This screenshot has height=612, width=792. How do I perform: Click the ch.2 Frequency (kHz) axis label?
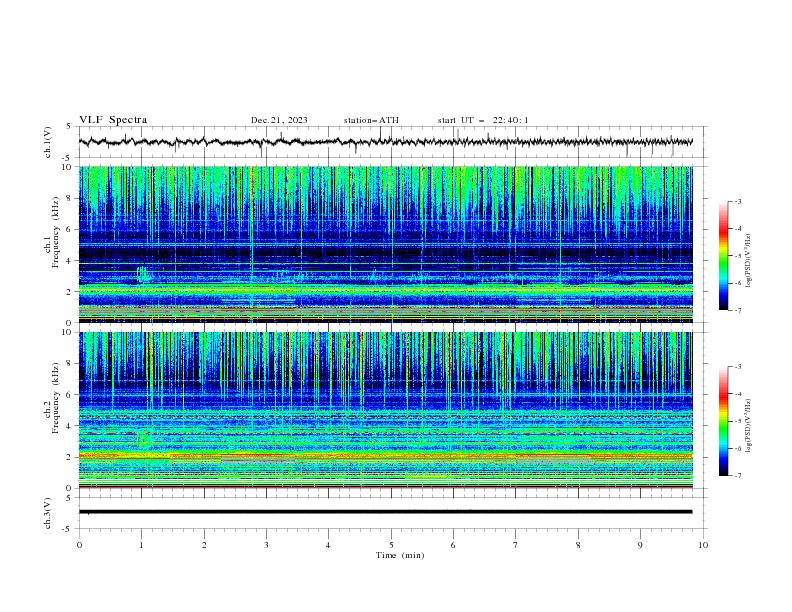coord(52,397)
